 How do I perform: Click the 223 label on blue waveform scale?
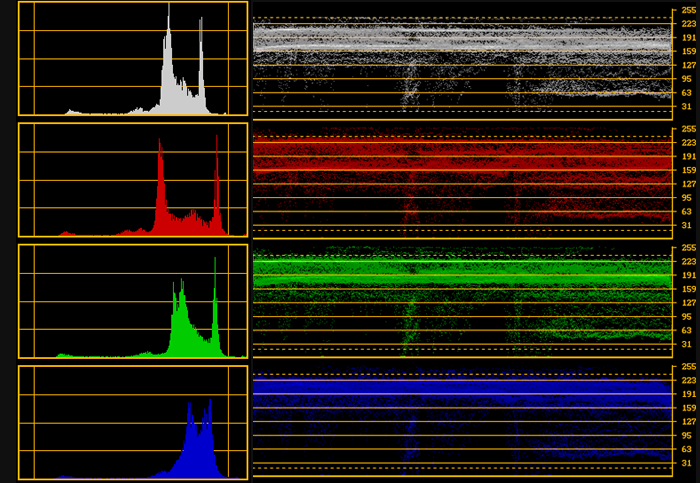click(689, 380)
